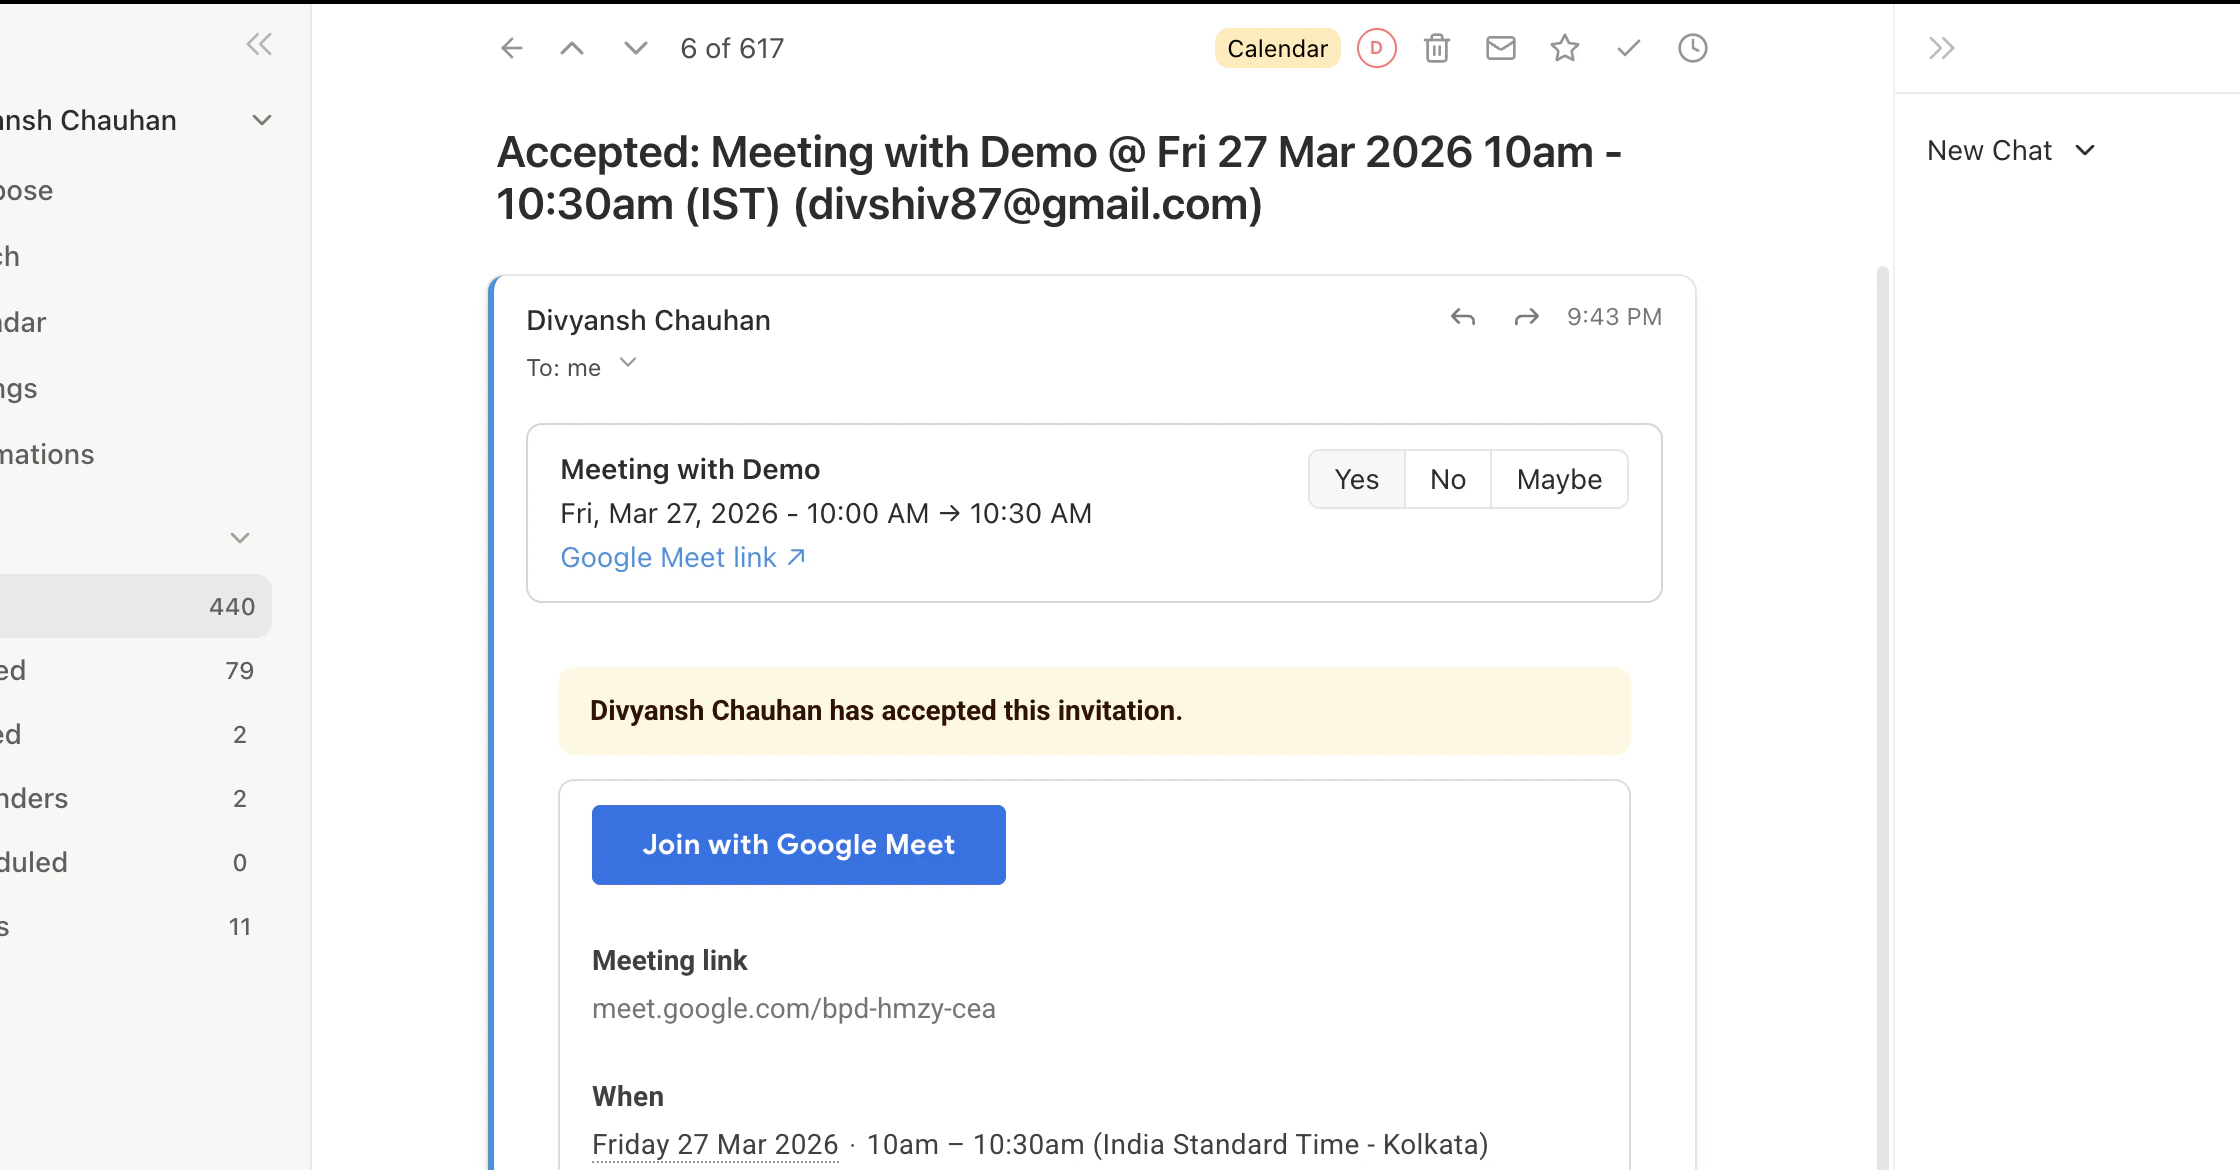RSVP Yes to Meeting with Demo
2240x1170 pixels.
click(1356, 479)
